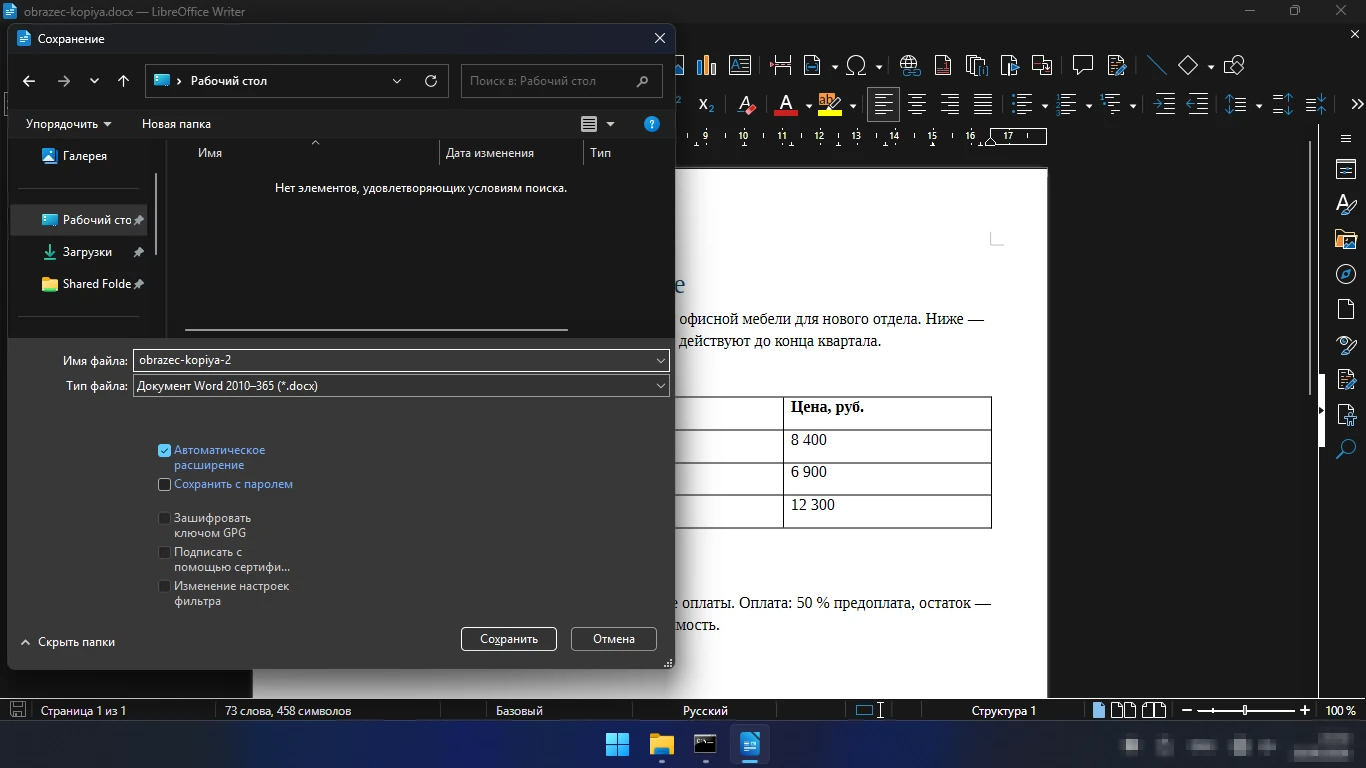This screenshot has height=768, width=1366.
Task: Enable the Сохранить с паролем checkbox
Action: pos(165,485)
